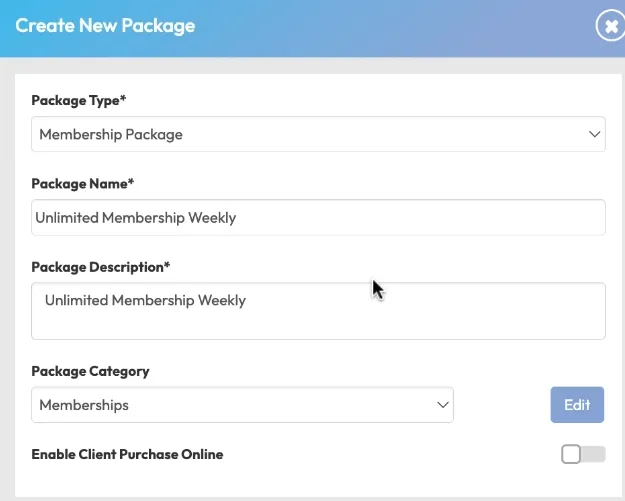Select the Membership Package value text
The image size is (625, 501).
[111, 134]
